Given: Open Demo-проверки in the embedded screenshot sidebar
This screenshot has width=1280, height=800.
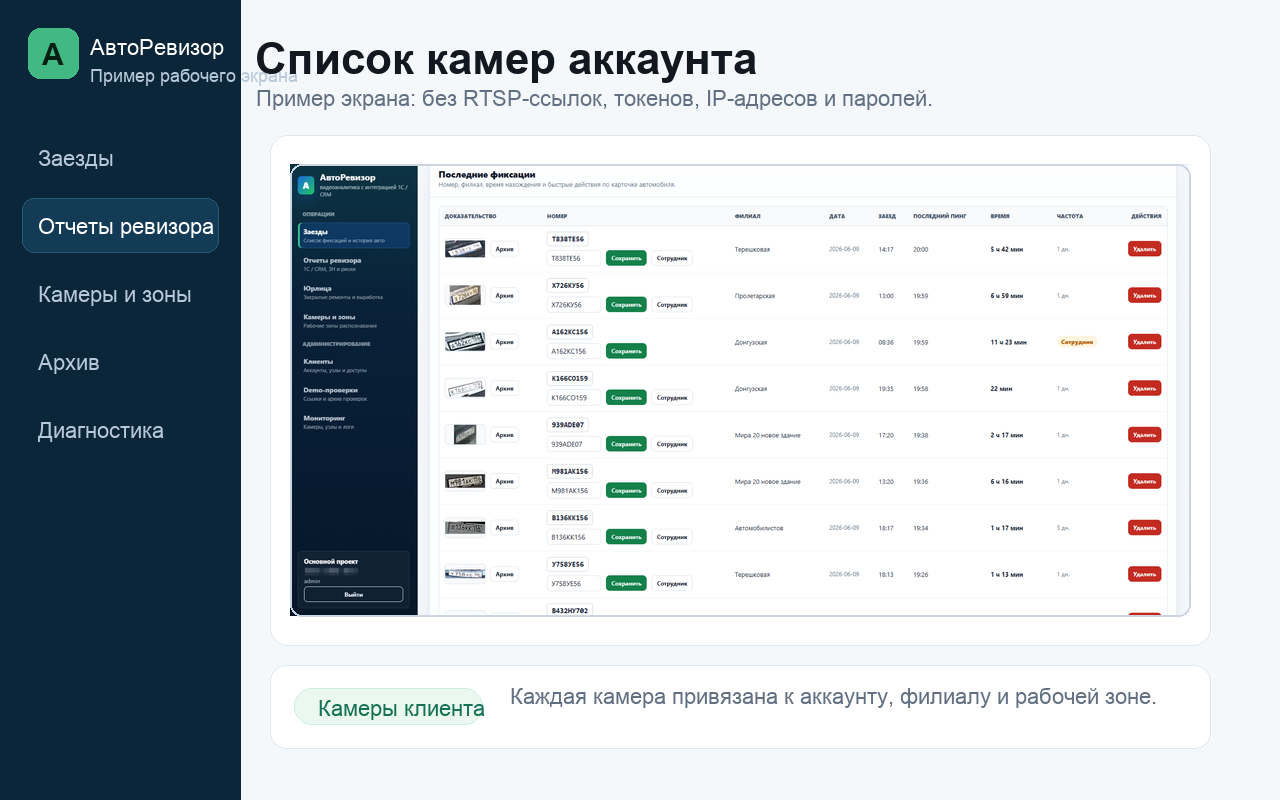Looking at the screenshot, I should (354, 393).
